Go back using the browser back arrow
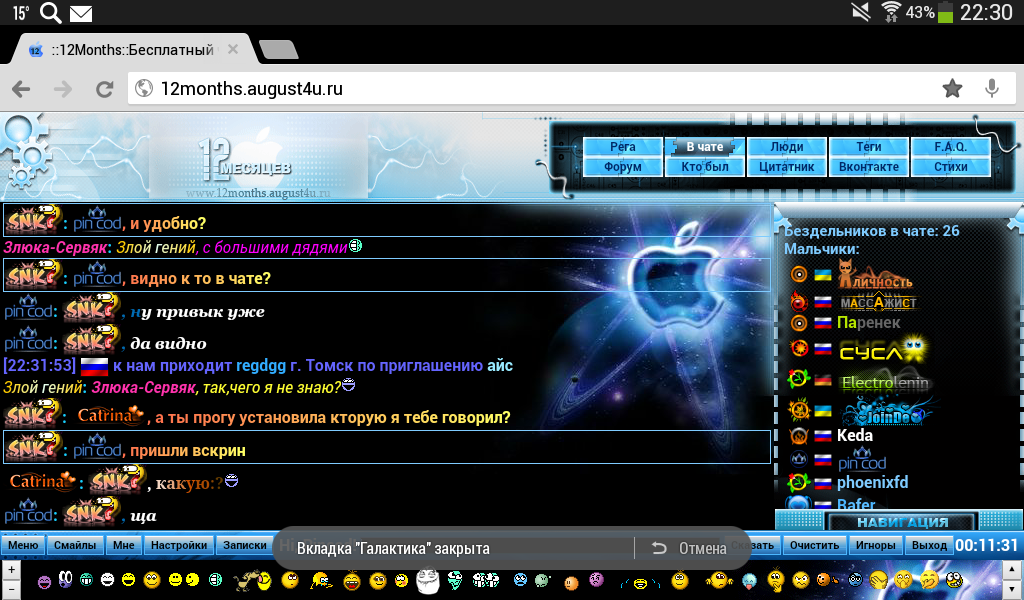The width and height of the screenshot is (1024, 600). [x=22, y=89]
